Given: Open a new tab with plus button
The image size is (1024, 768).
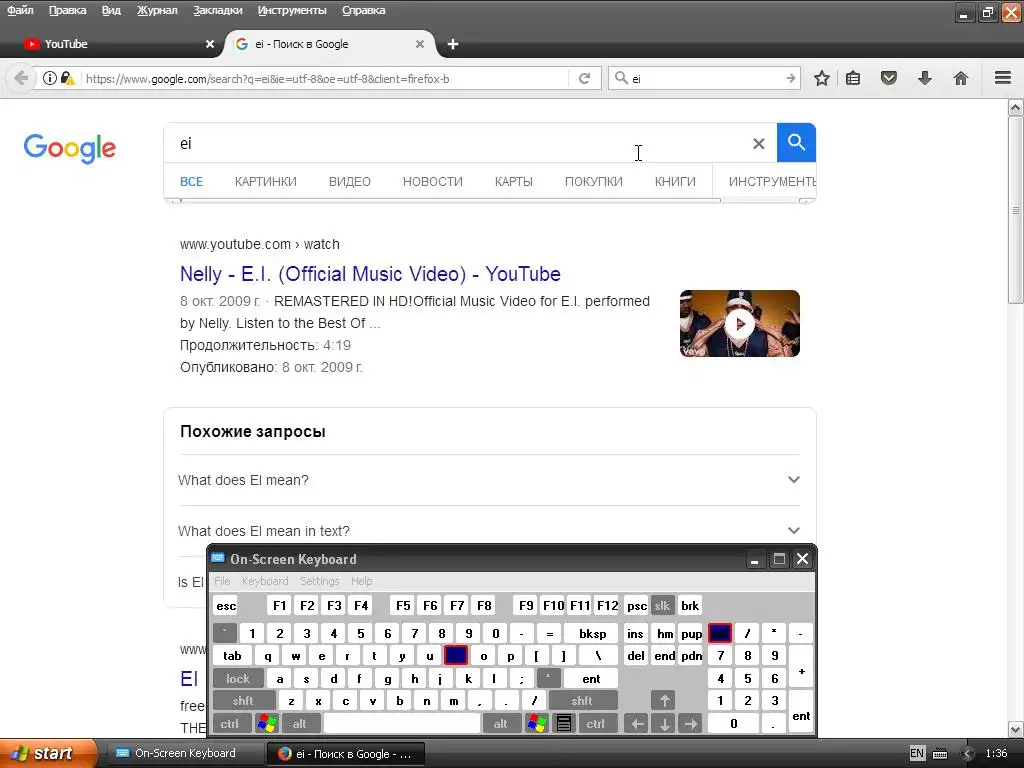Looking at the screenshot, I should pyautogui.click(x=453, y=44).
